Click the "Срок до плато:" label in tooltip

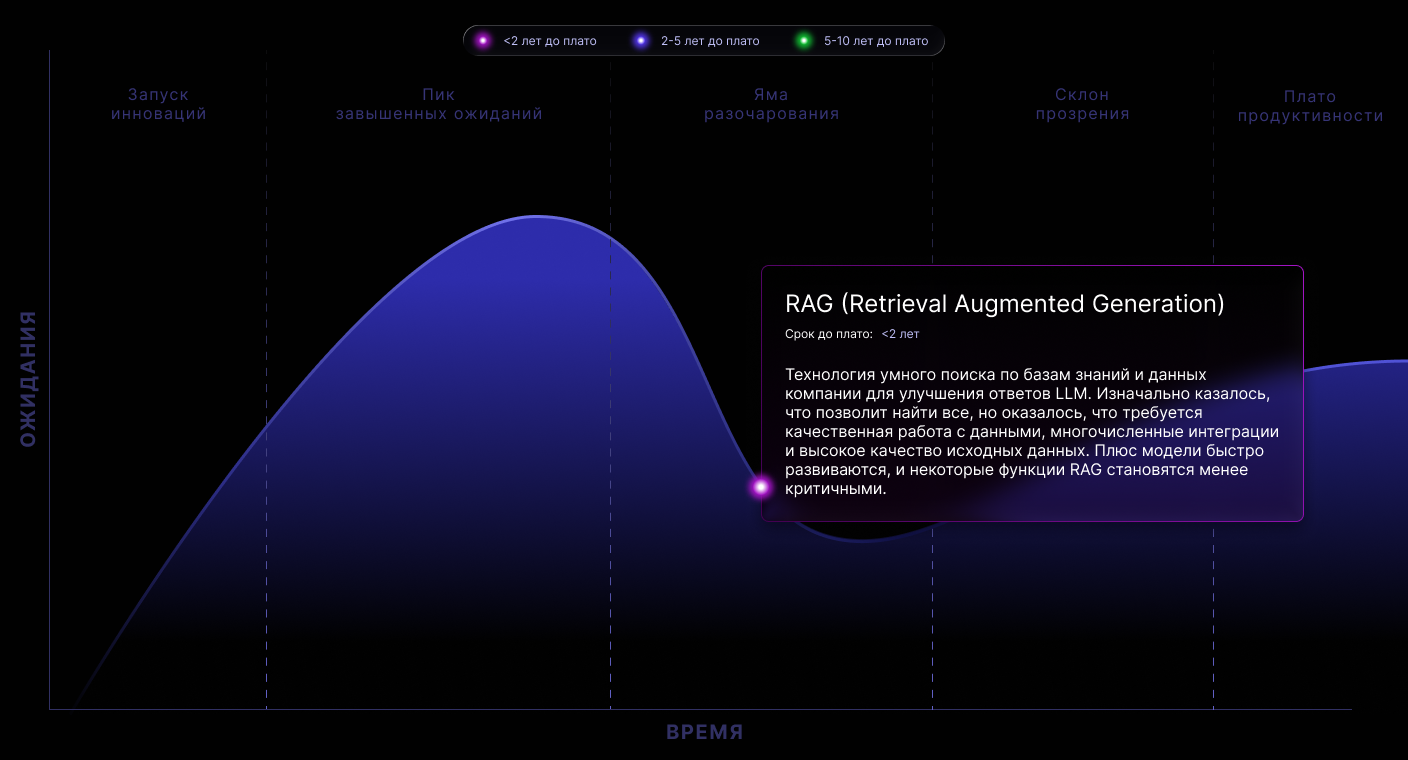click(829, 334)
